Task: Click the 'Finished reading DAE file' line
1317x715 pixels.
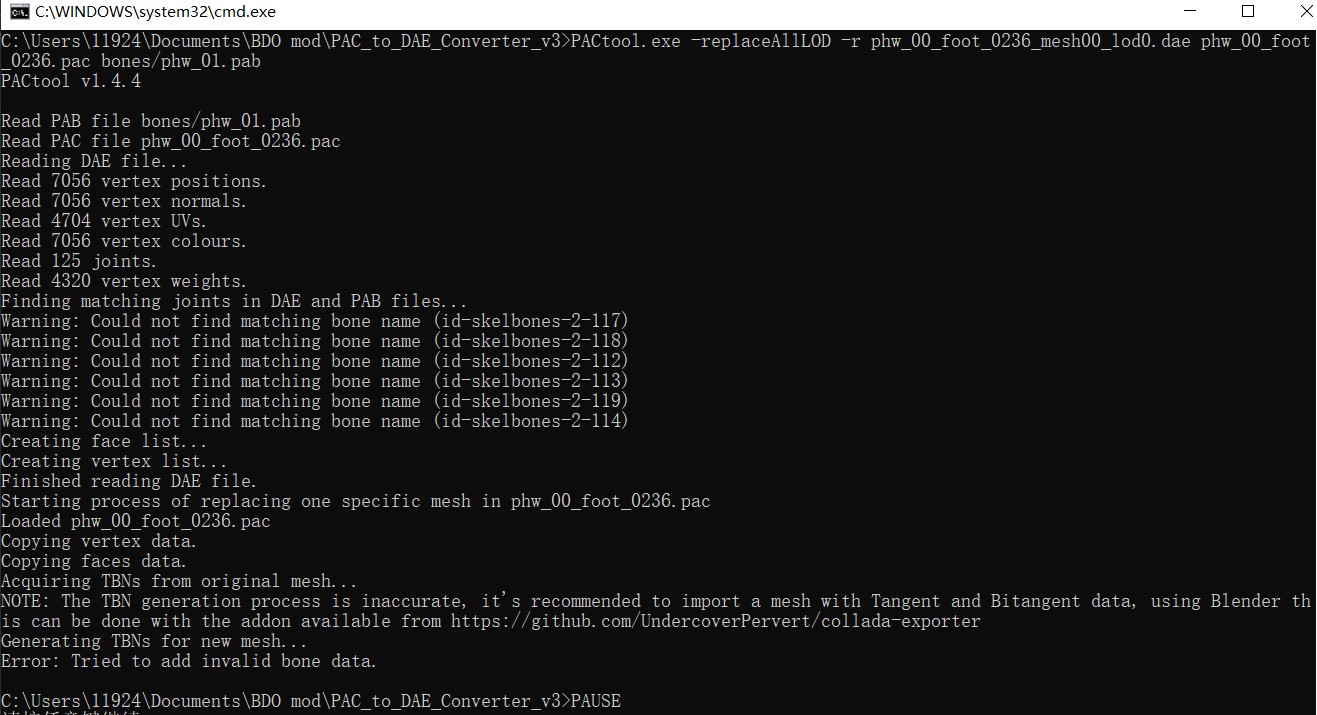Action: click(129, 481)
